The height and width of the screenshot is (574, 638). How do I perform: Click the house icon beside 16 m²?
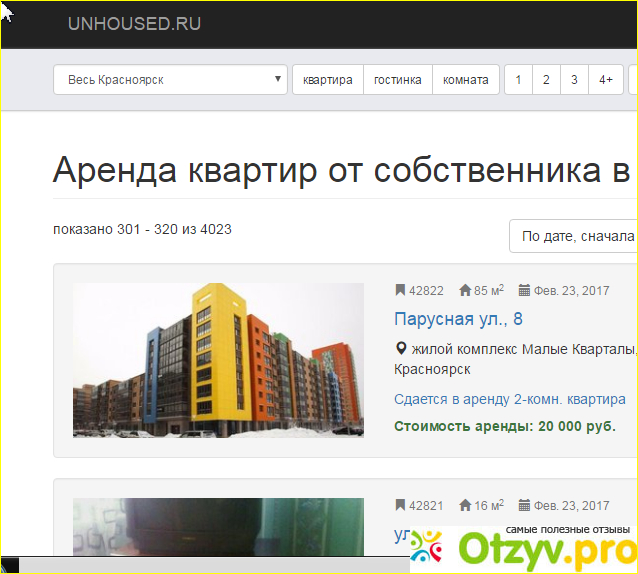[x=465, y=505]
